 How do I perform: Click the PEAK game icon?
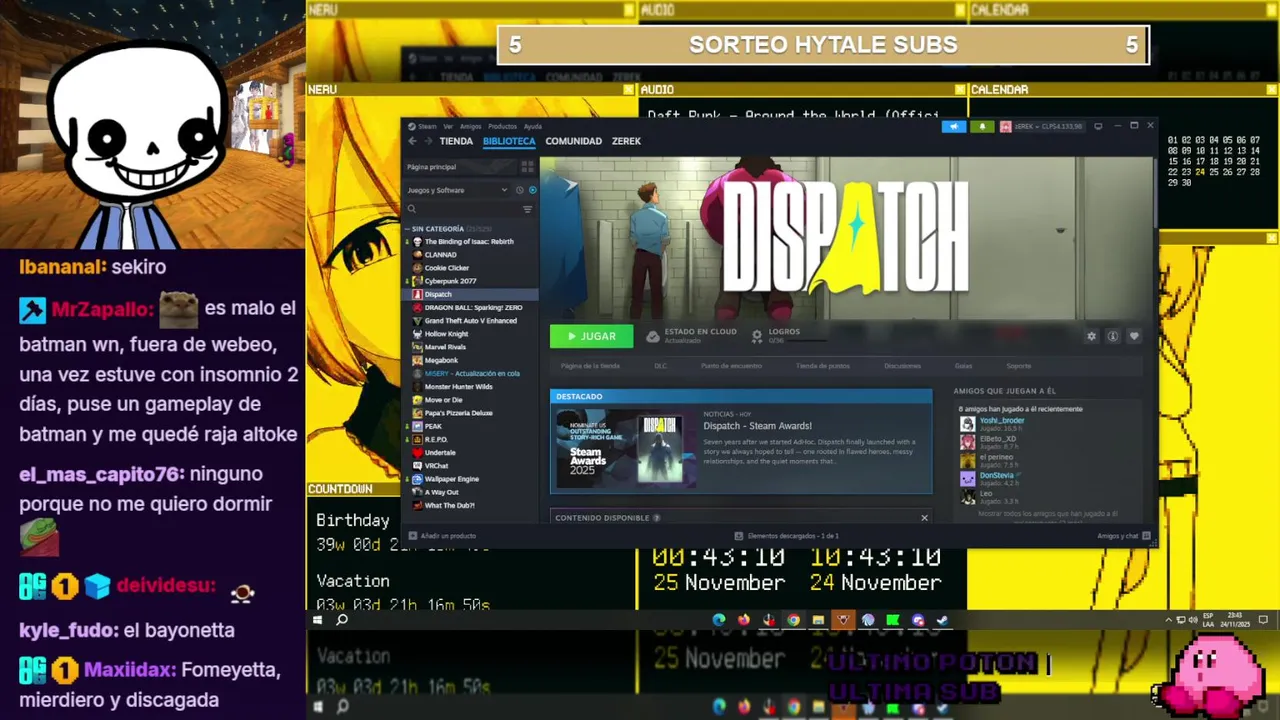tap(418, 426)
